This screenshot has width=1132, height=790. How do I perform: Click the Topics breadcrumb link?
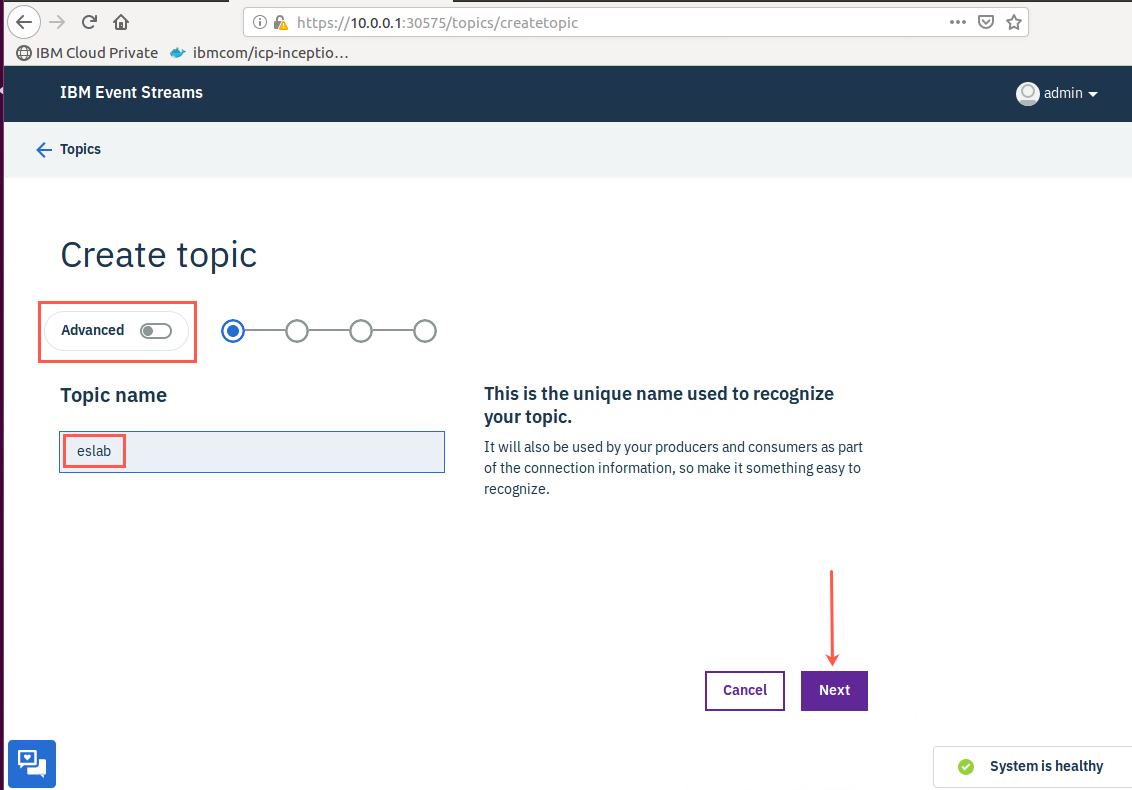click(x=80, y=149)
